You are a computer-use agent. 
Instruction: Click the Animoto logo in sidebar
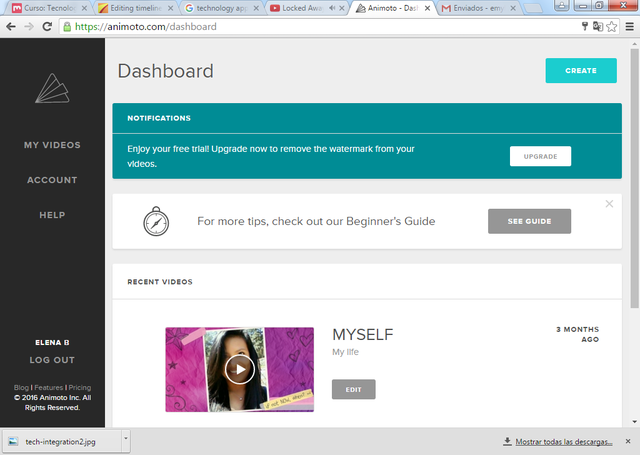point(52,88)
